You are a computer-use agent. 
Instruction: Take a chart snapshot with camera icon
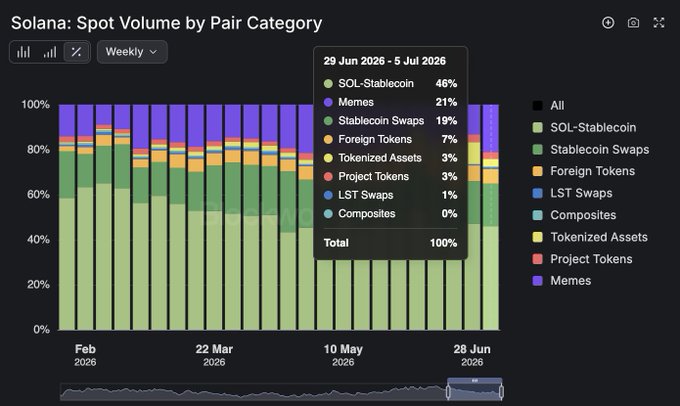(633, 23)
